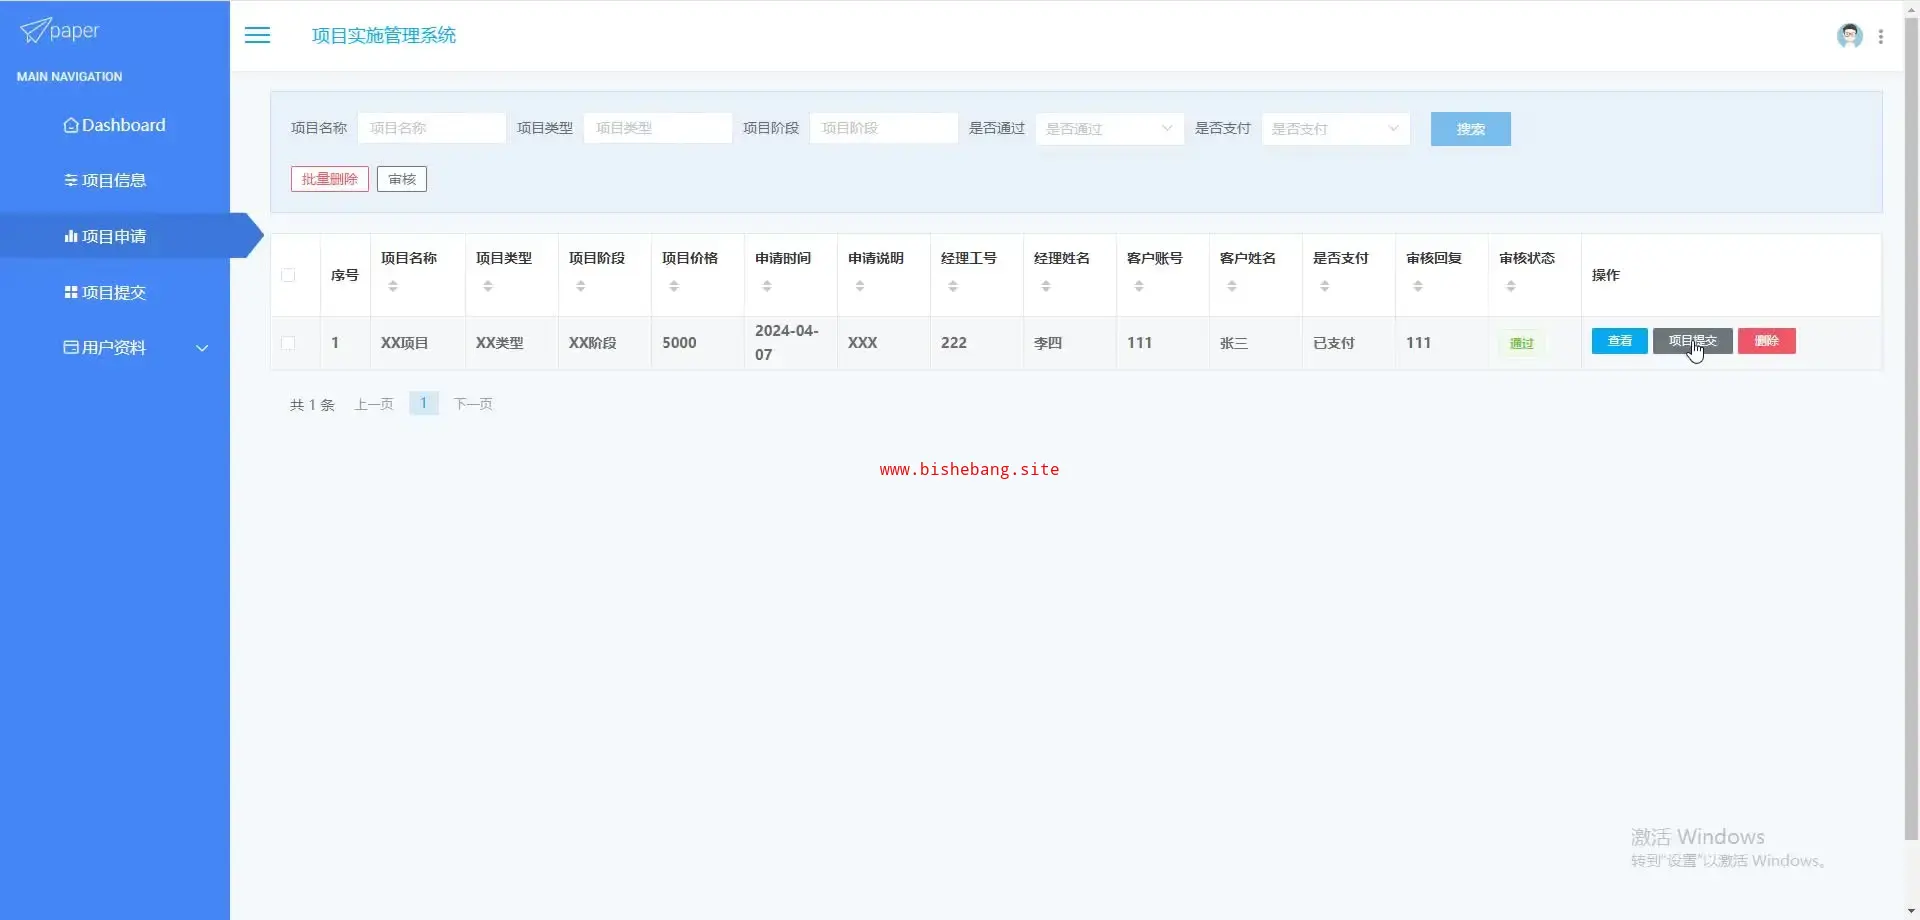Sort by 申请时间 column sort icon
1920x920 pixels.
(767, 287)
